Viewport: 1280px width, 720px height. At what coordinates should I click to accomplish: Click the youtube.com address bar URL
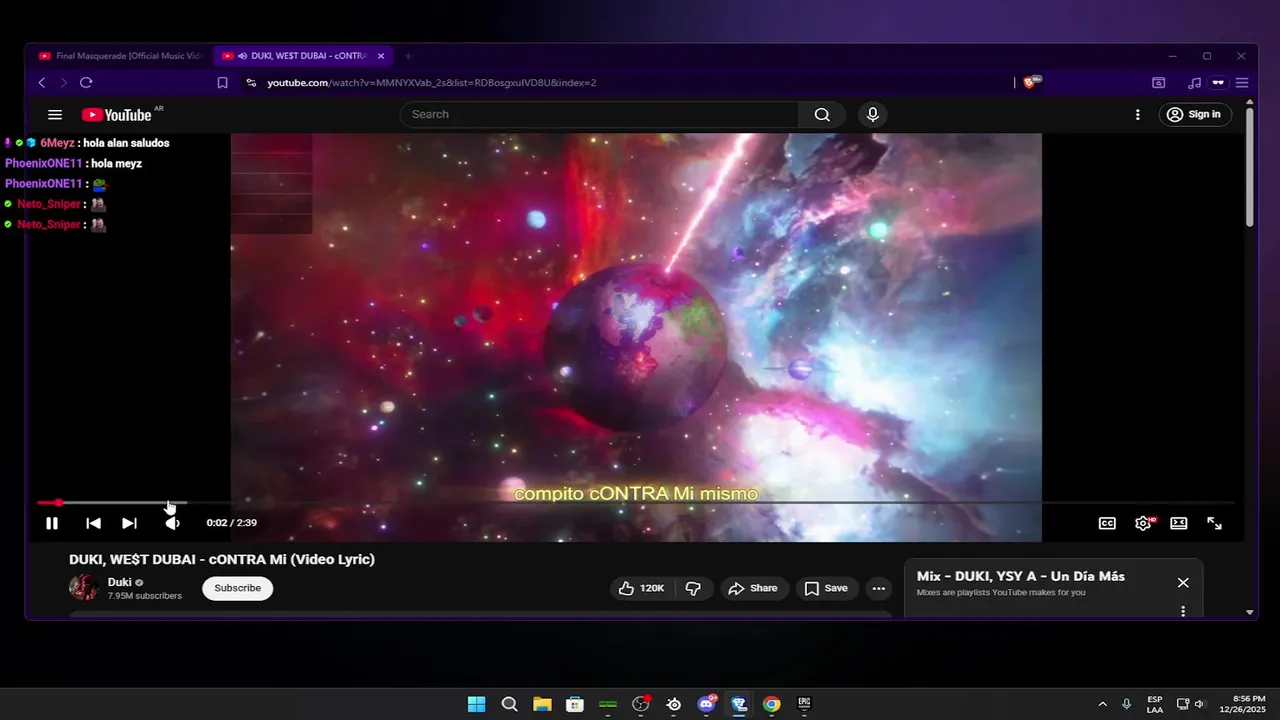[x=432, y=83]
